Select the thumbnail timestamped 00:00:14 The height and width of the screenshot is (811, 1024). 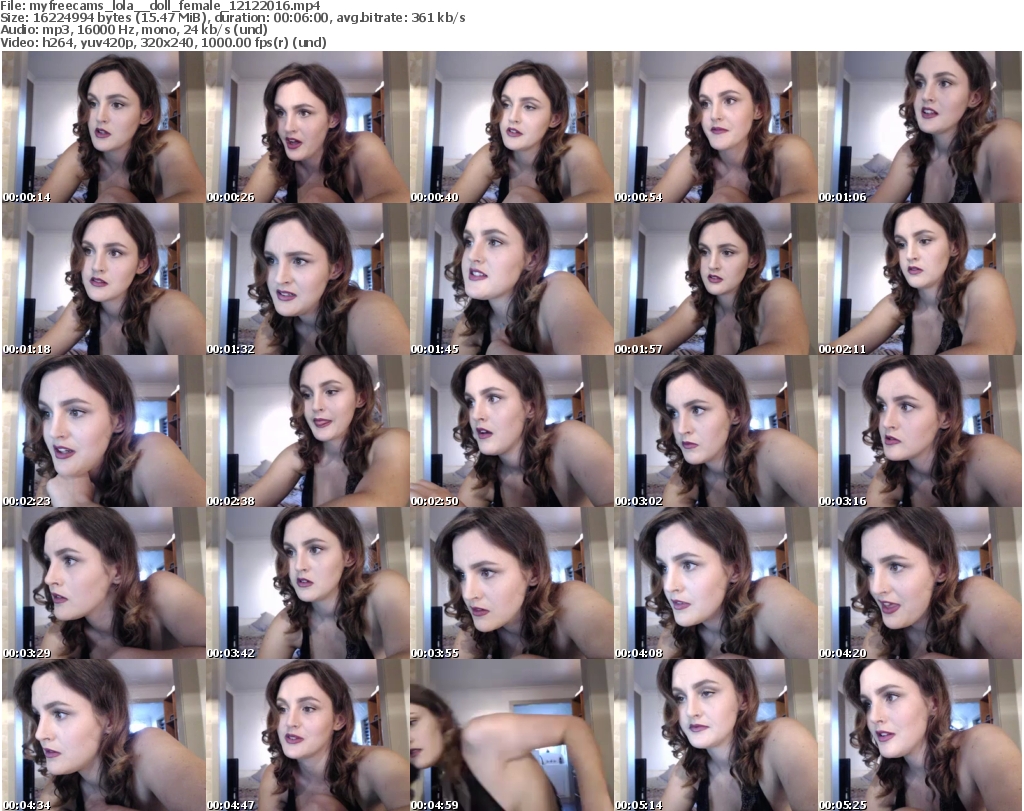103,127
